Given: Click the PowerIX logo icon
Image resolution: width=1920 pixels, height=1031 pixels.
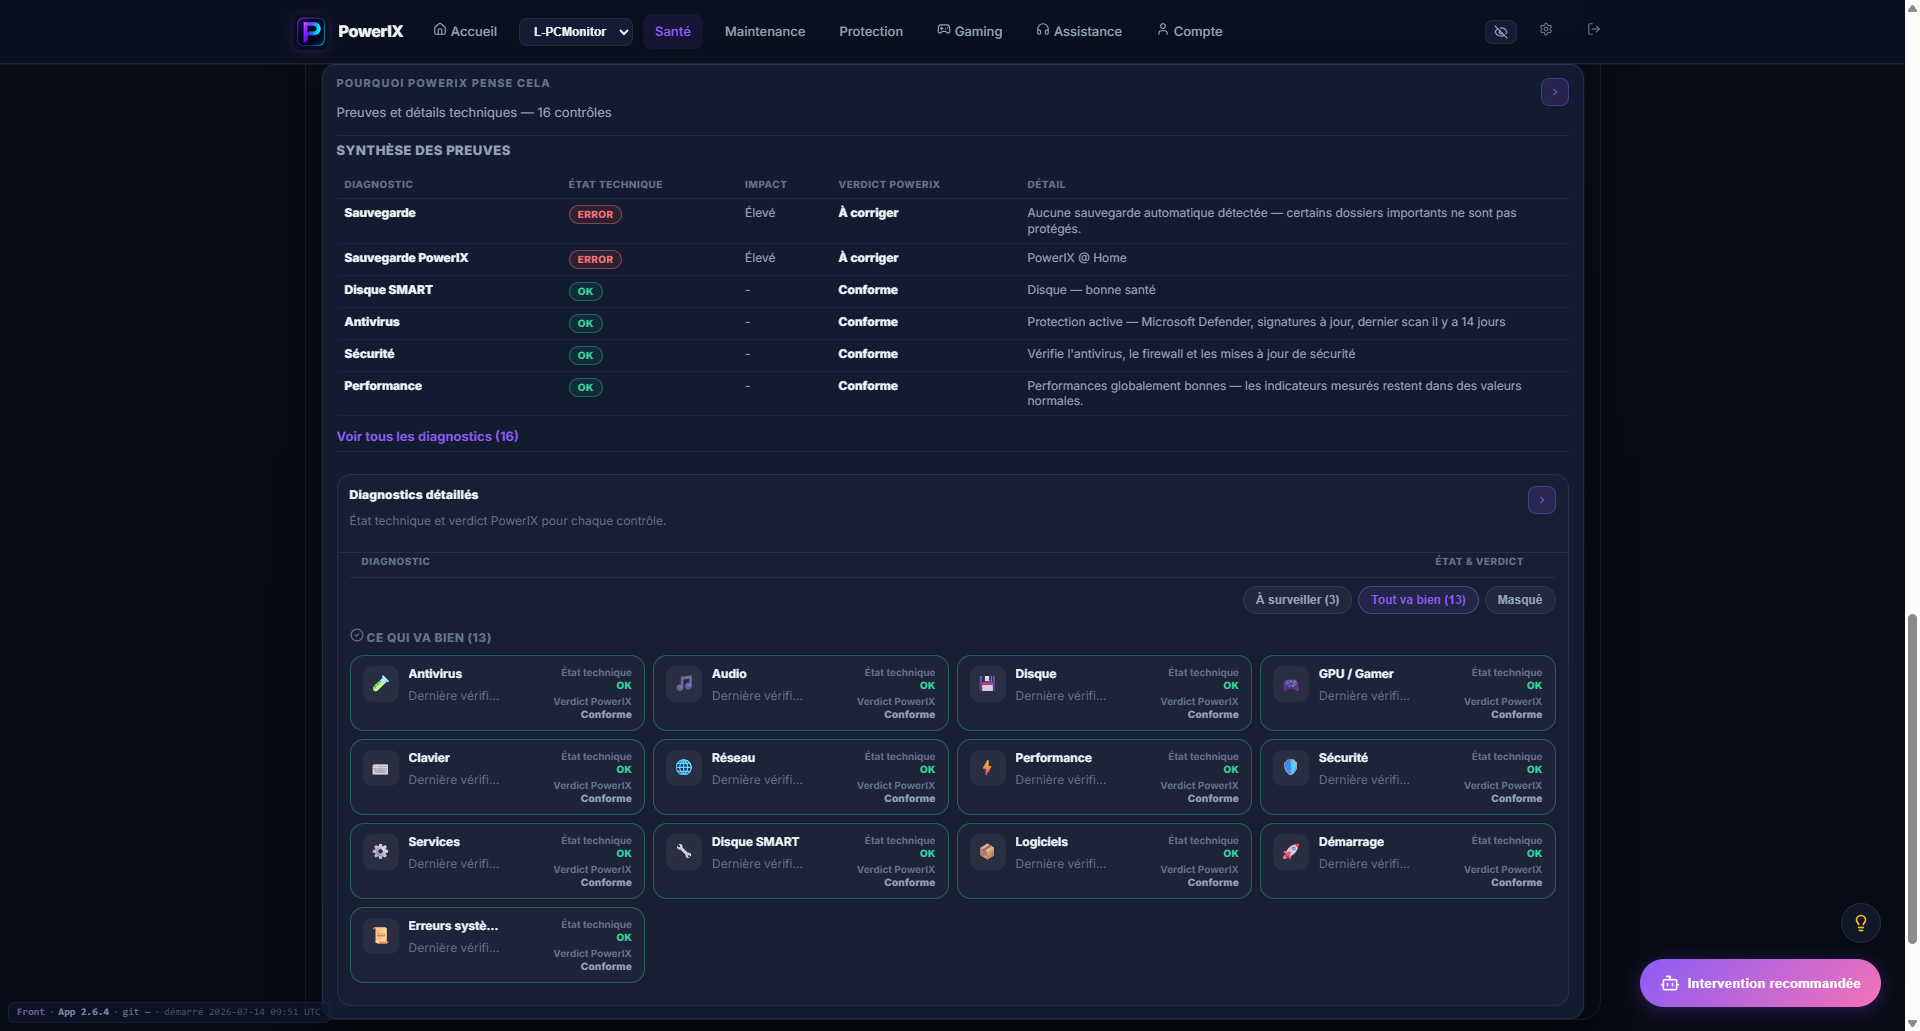Looking at the screenshot, I should point(311,32).
